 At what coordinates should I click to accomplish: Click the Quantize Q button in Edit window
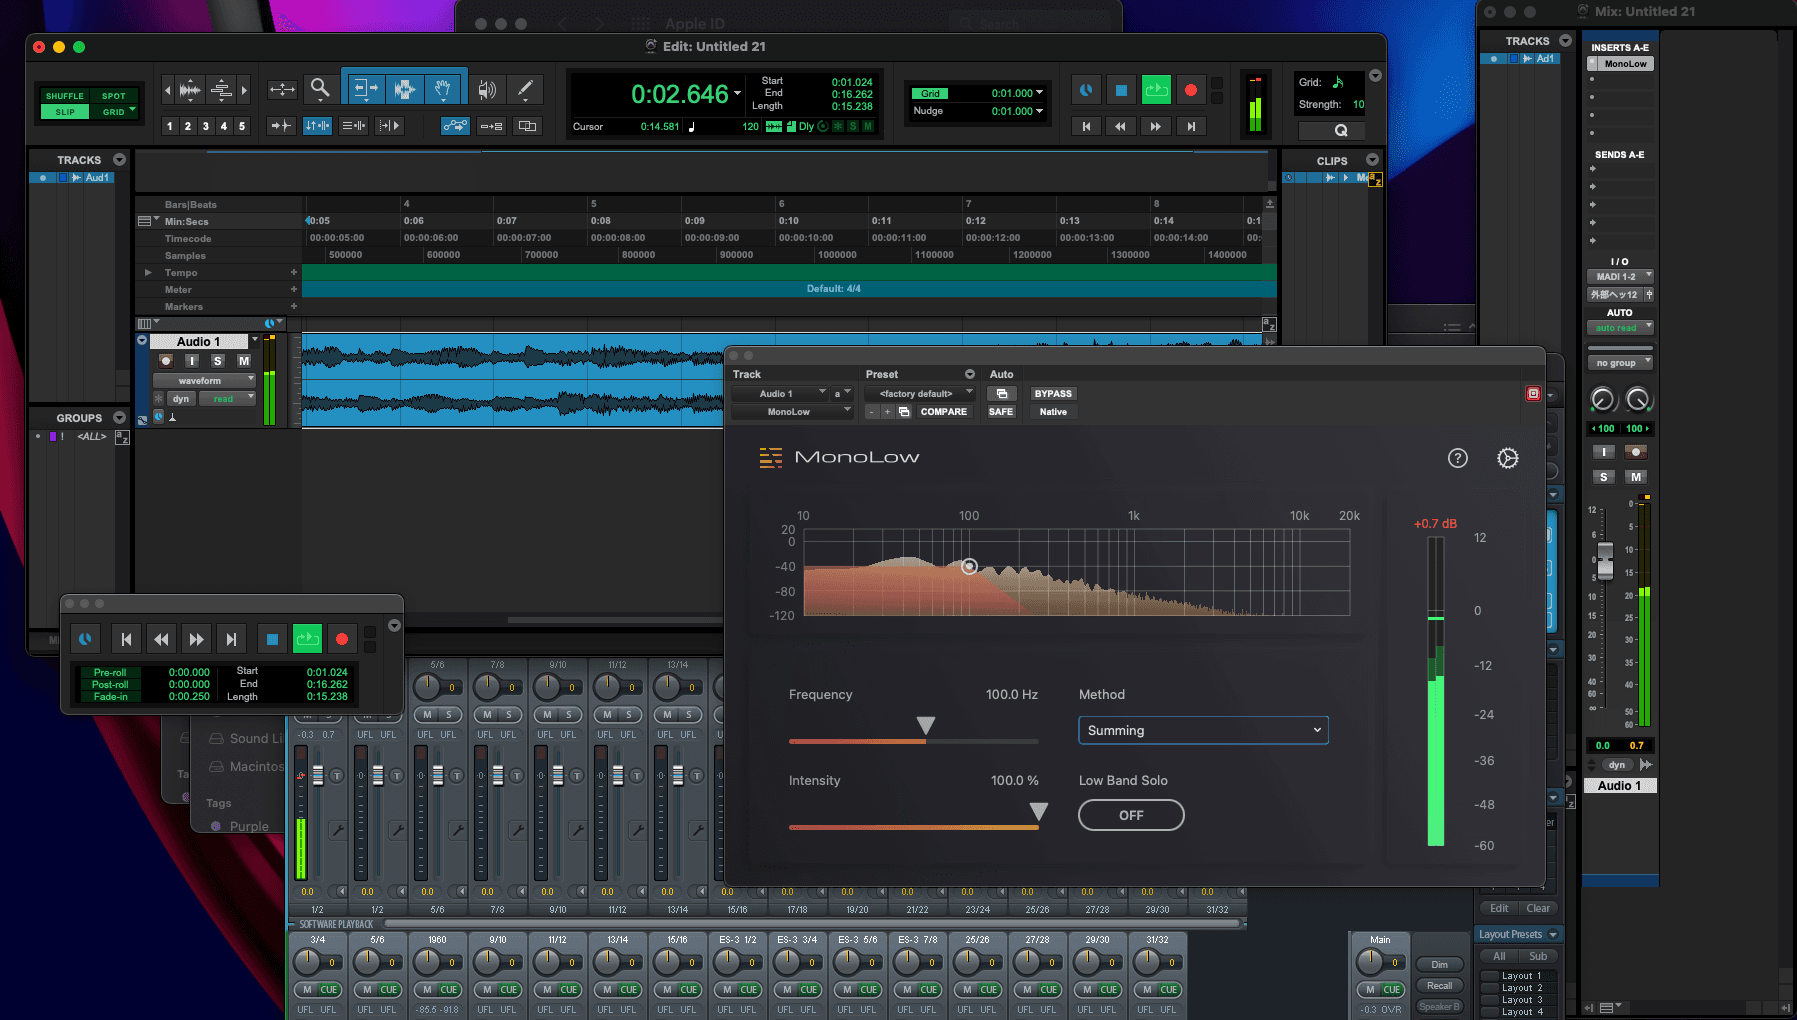1341,130
